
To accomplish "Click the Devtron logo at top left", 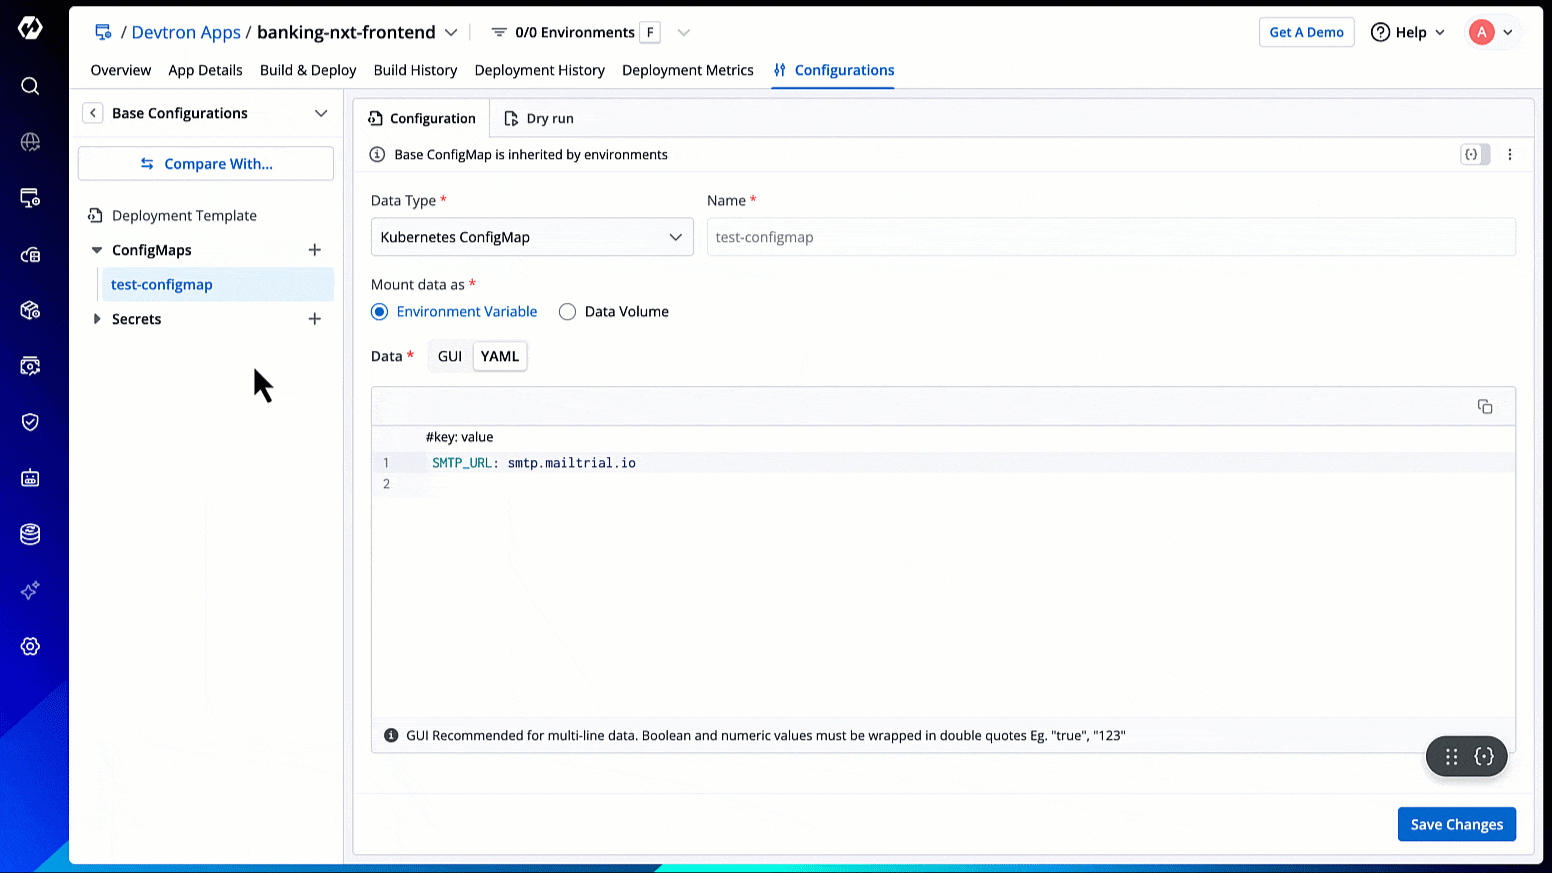I will (30, 28).
